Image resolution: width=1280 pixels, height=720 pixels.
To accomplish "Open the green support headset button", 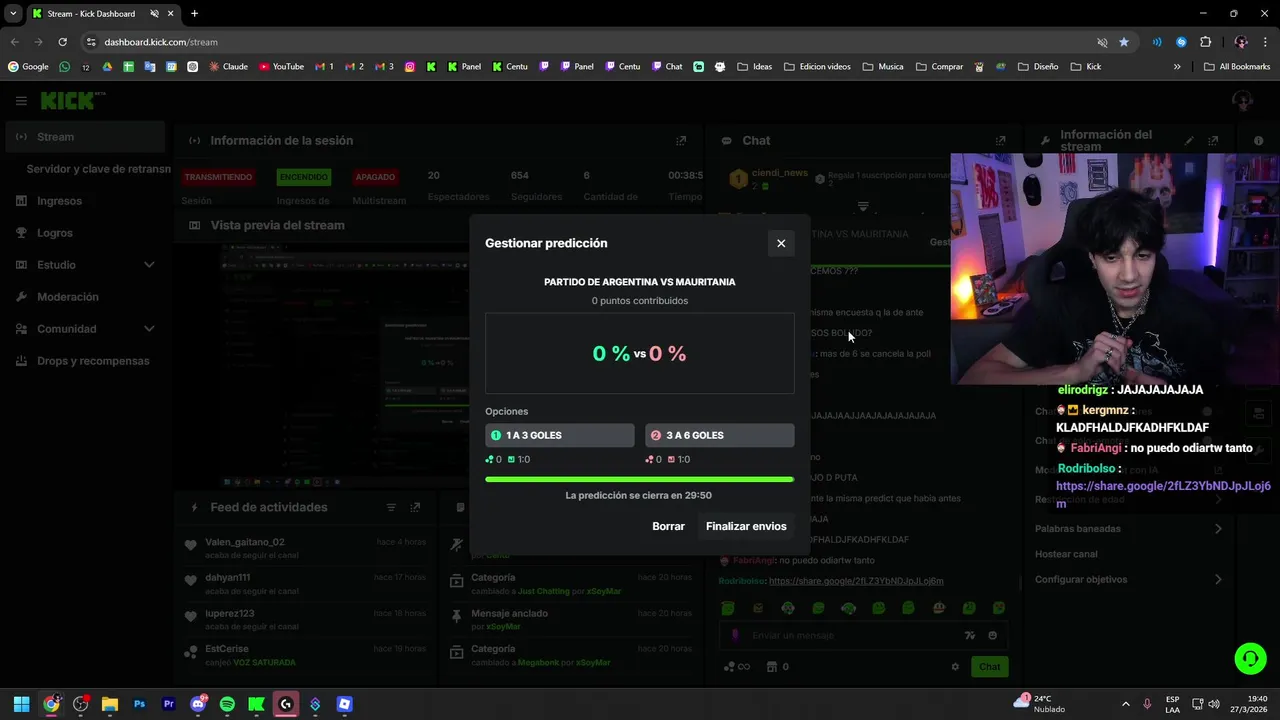I will pyautogui.click(x=1250, y=658).
